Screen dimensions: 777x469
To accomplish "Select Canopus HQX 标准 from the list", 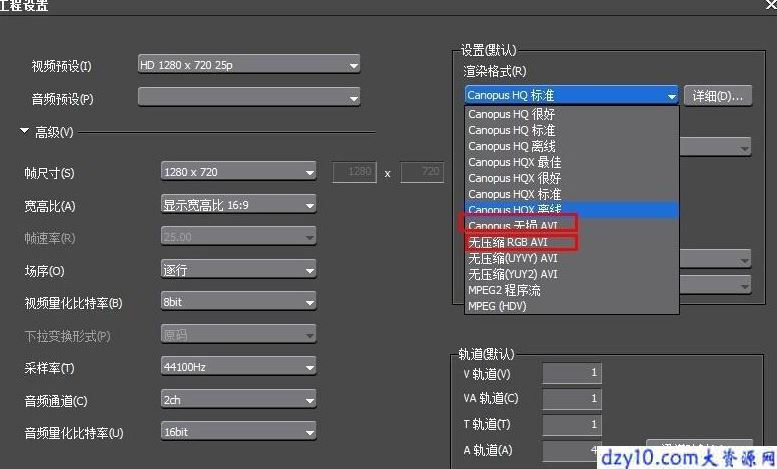I will 571,194.
